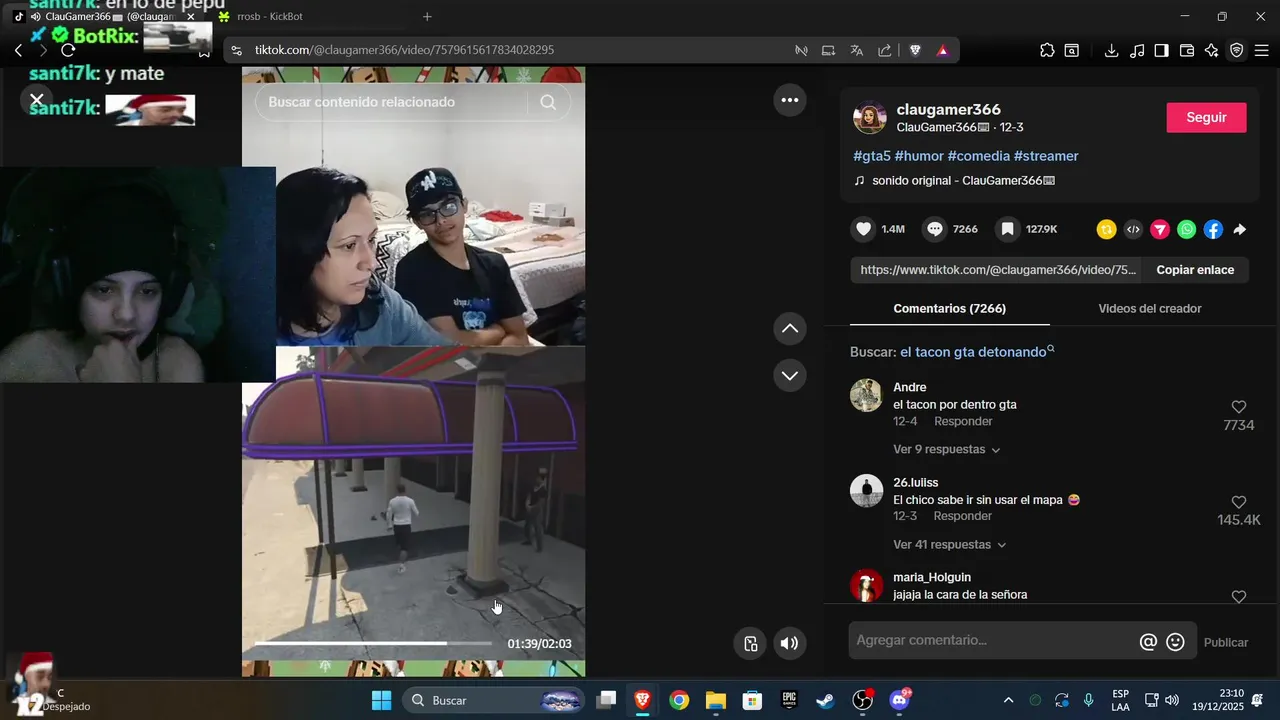1280x720 pixels.
Task: Open browser downloads
Action: 1111,50
